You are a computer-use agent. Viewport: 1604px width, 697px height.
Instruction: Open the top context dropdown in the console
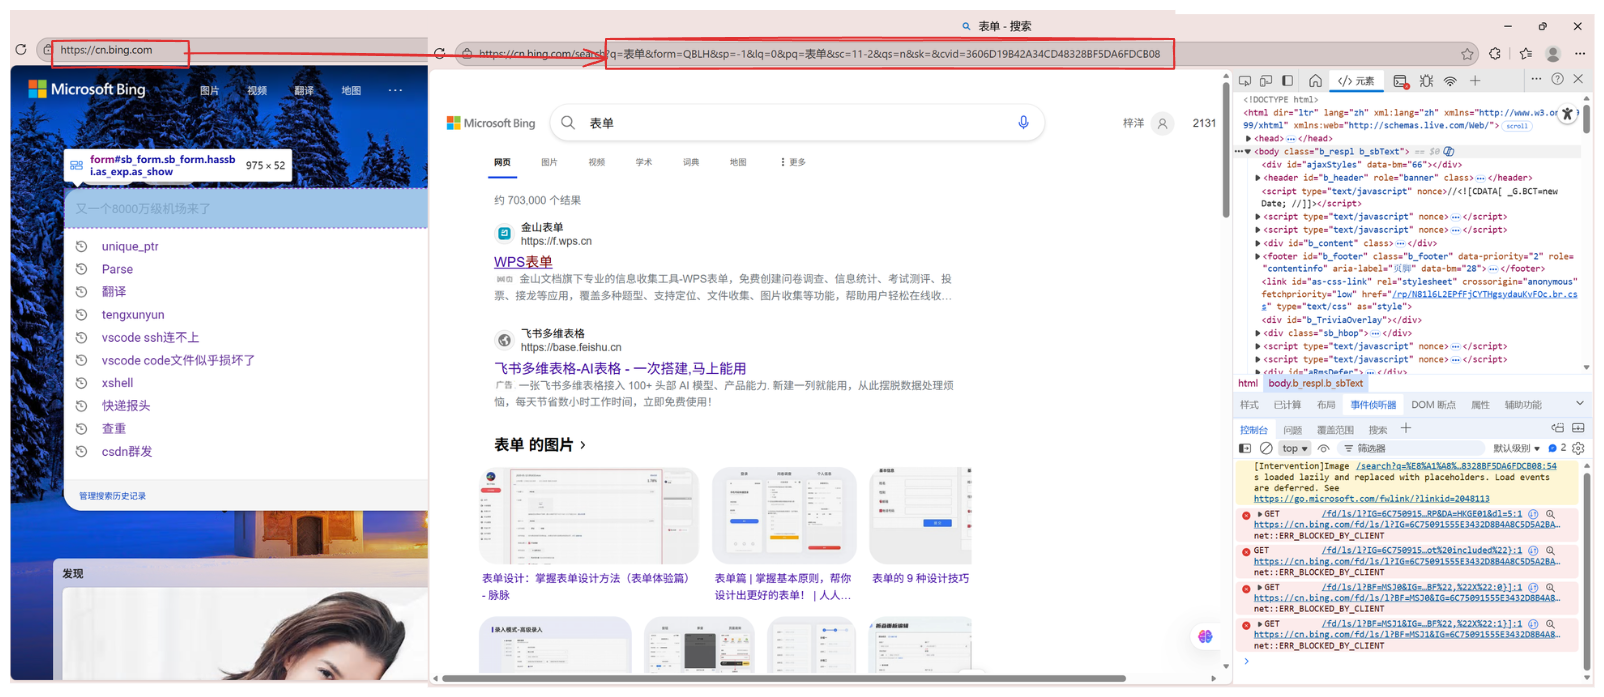(x=1295, y=448)
